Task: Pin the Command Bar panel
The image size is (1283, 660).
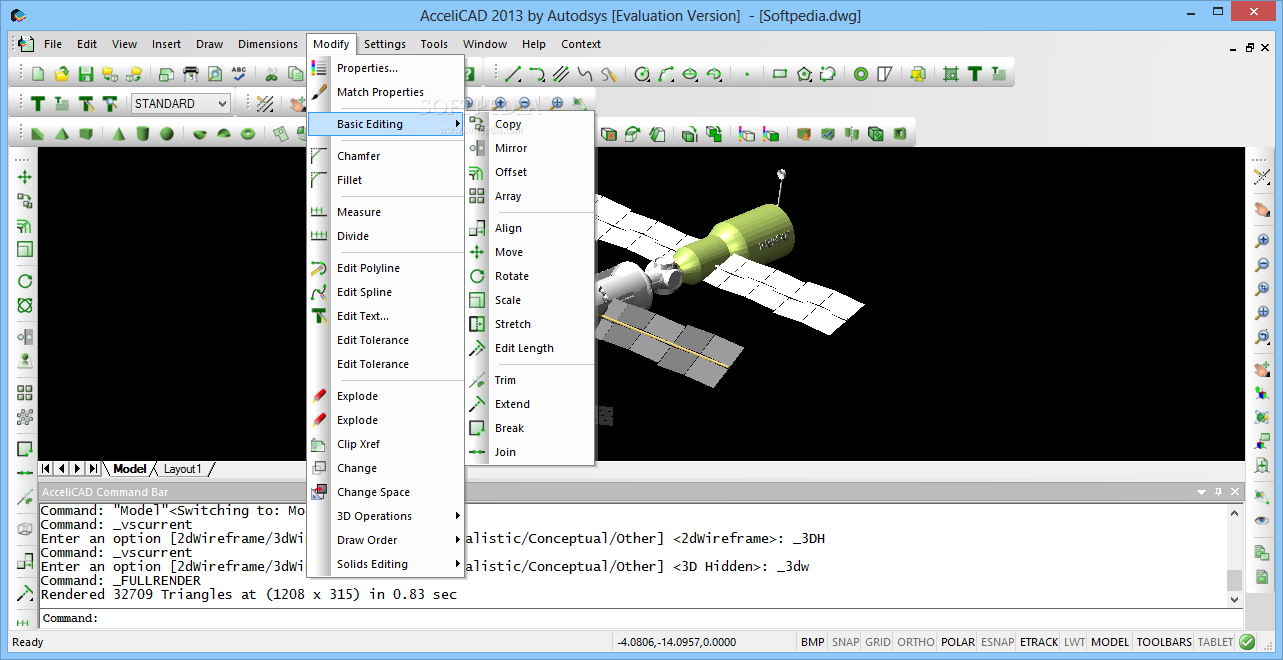Action: [x=1218, y=492]
